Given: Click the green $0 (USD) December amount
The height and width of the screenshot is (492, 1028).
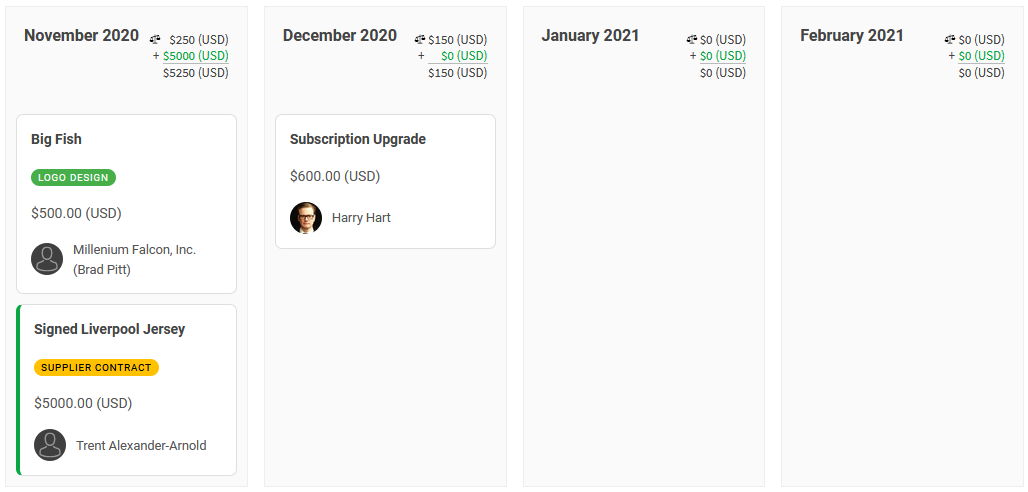Looking at the screenshot, I should click(464, 56).
